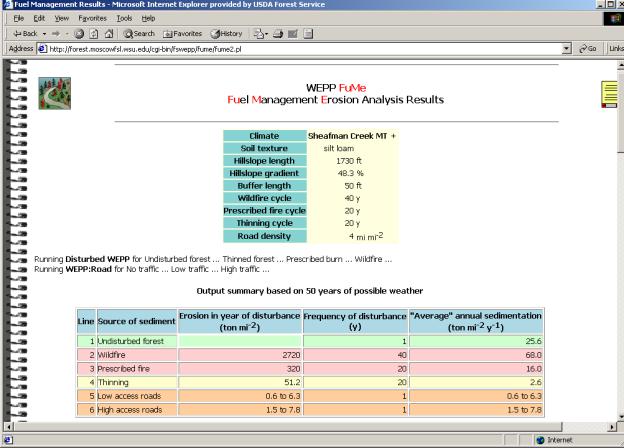Click the 'Thinning cycle' label
This screenshot has height=448, width=624.
coord(264,223)
